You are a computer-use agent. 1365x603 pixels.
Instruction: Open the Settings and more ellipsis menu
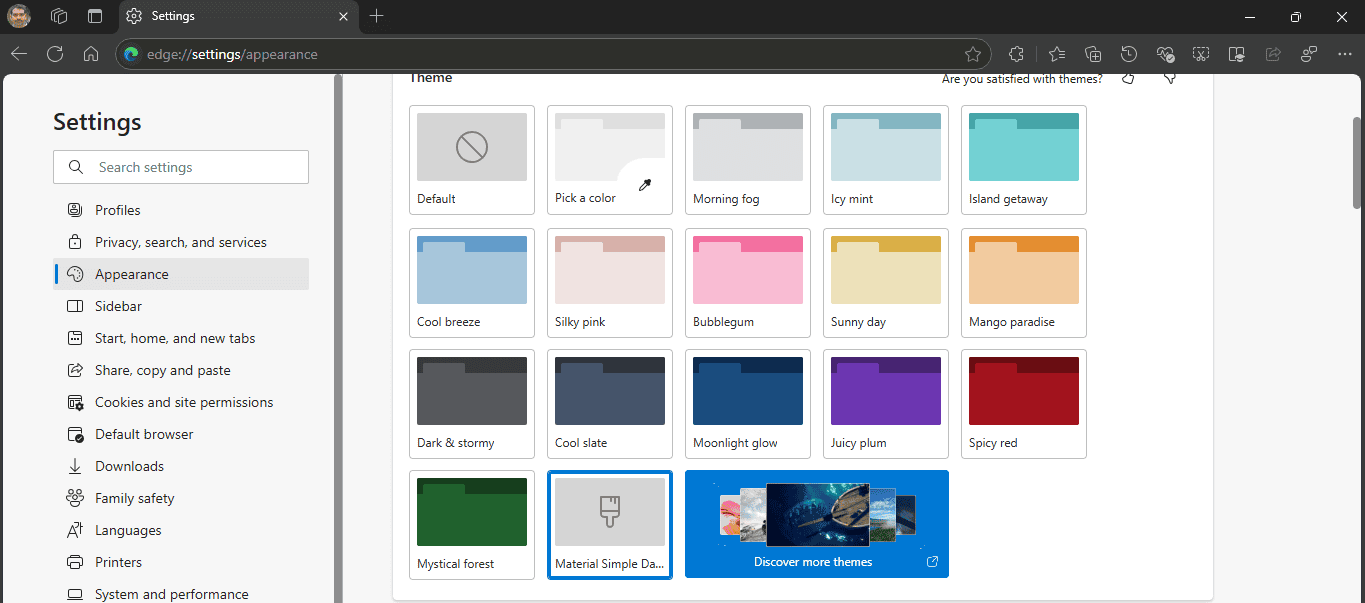1344,54
